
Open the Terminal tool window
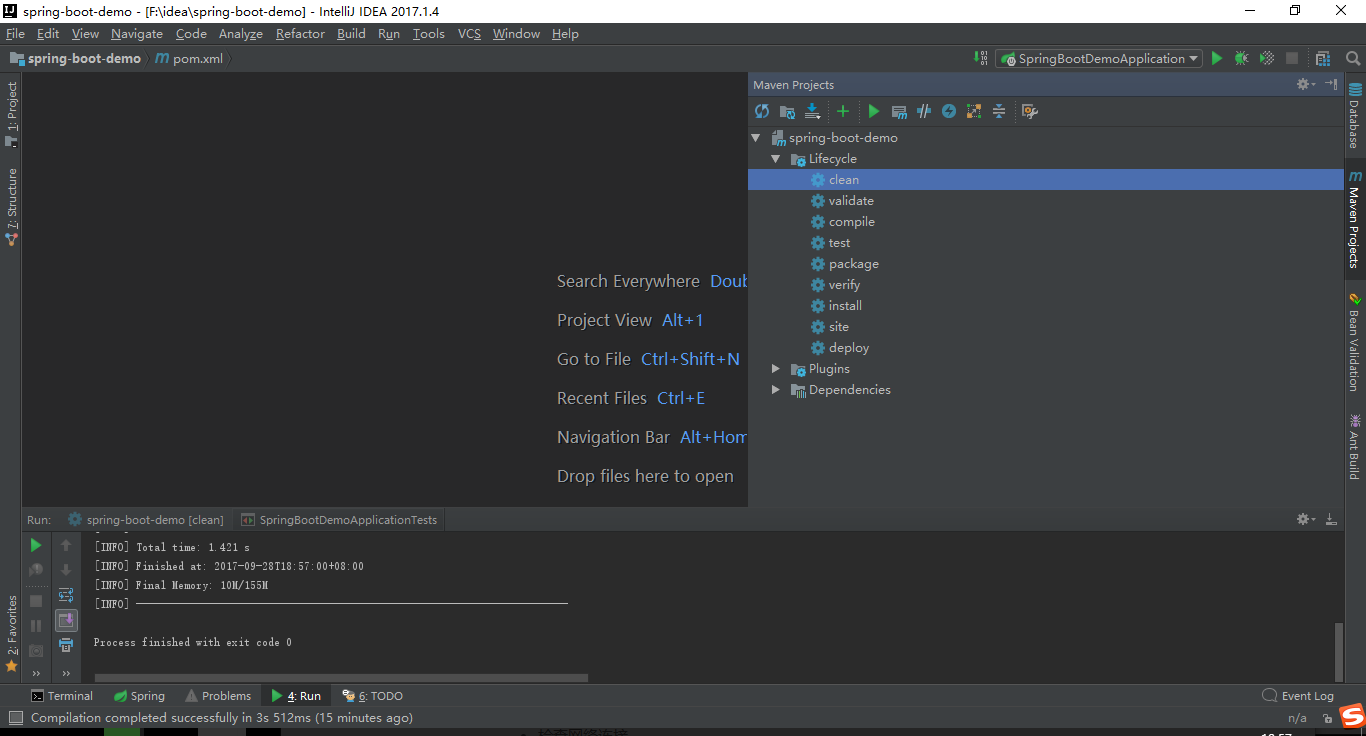click(62, 695)
